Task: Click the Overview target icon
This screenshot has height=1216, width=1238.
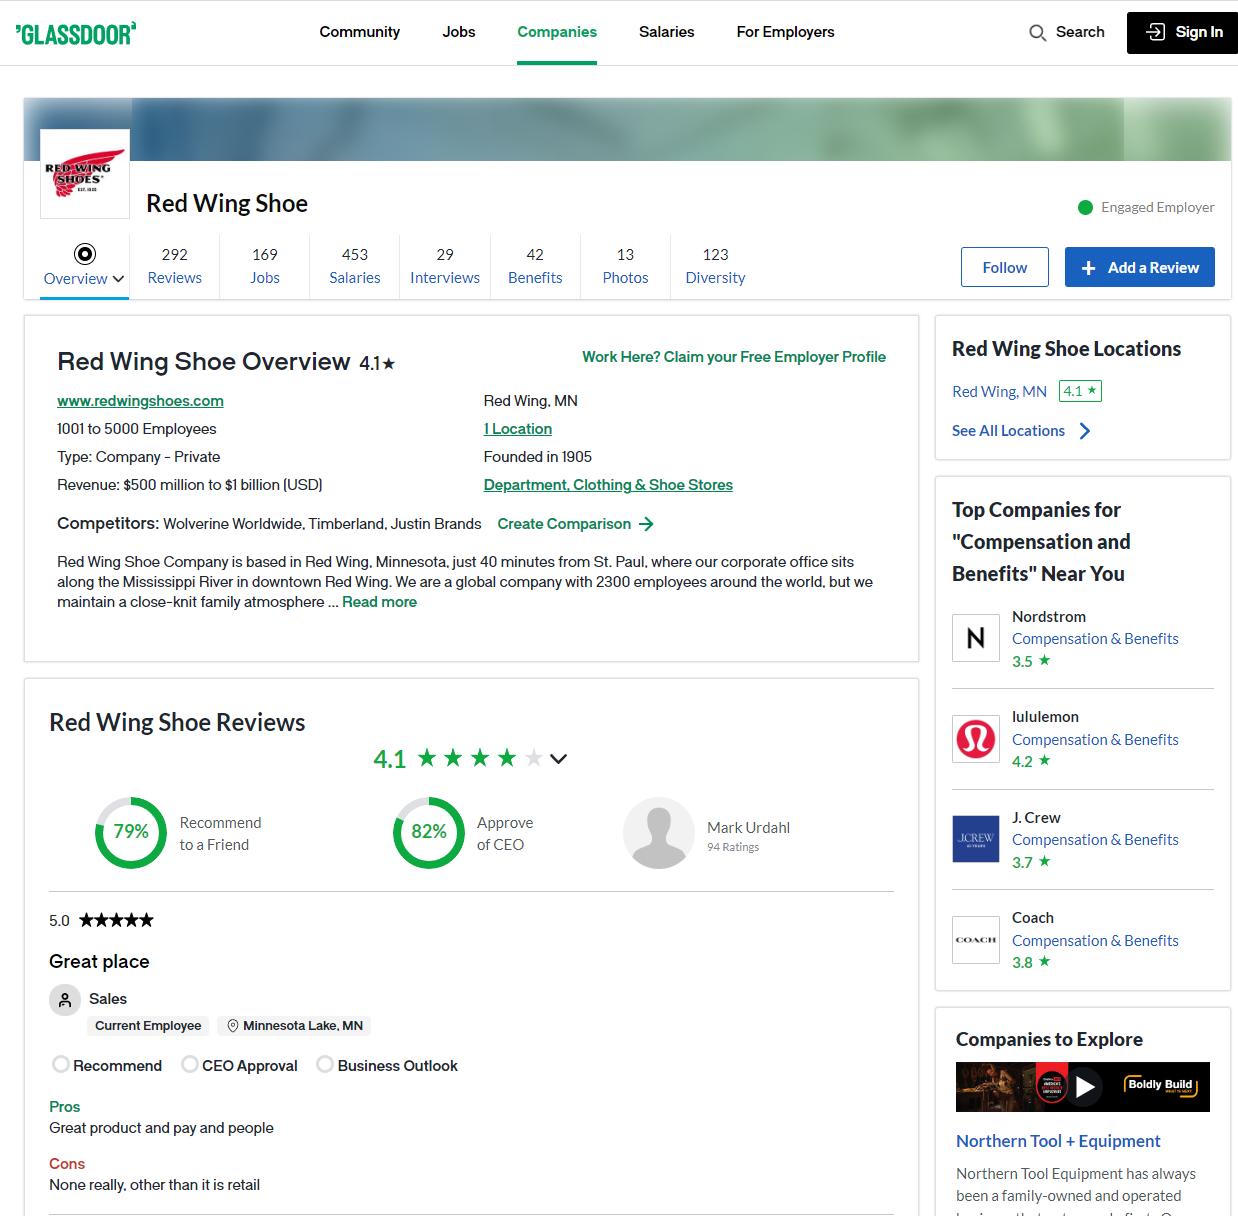Action: coord(85,254)
